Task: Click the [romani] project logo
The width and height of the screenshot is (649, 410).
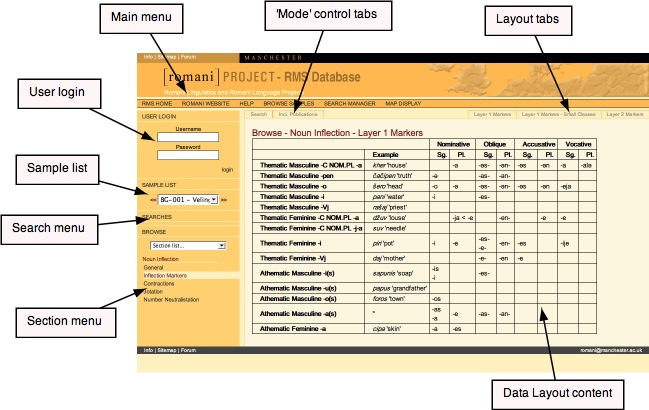Action: click(191, 77)
